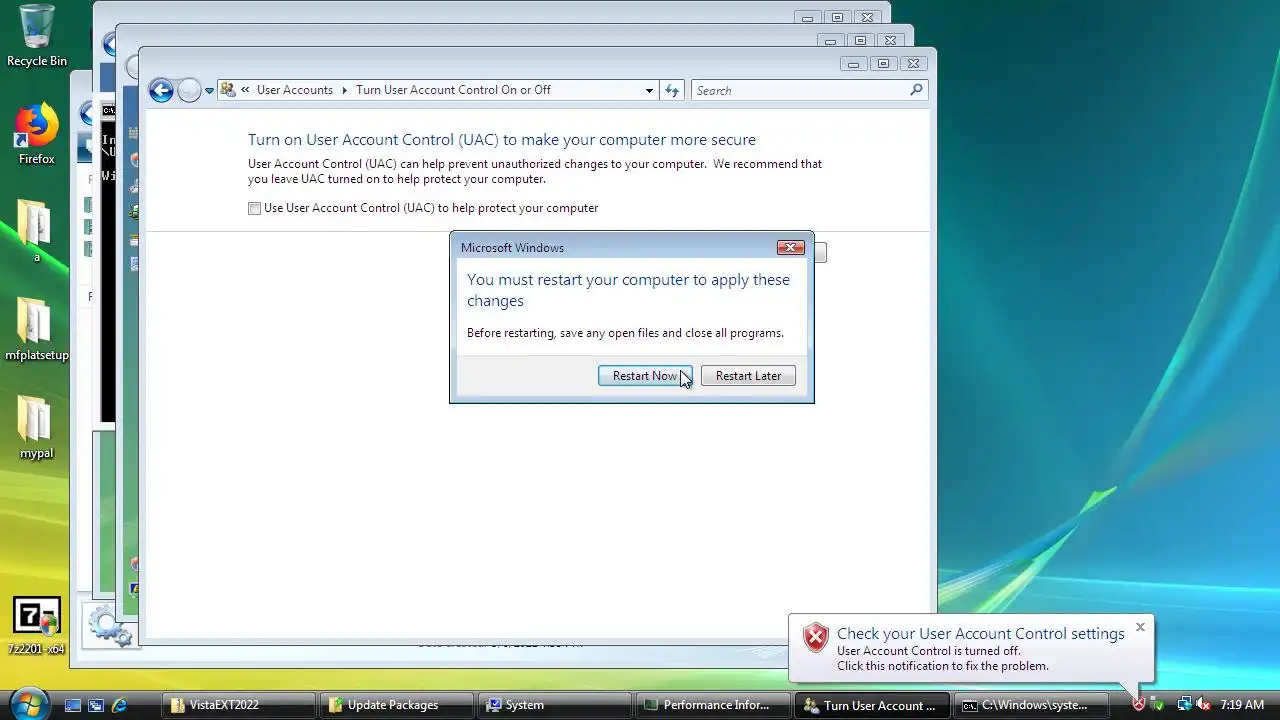Open the 7z2201-x64 installer icon
The width and height of the screenshot is (1280, 720).
(36, 626)
